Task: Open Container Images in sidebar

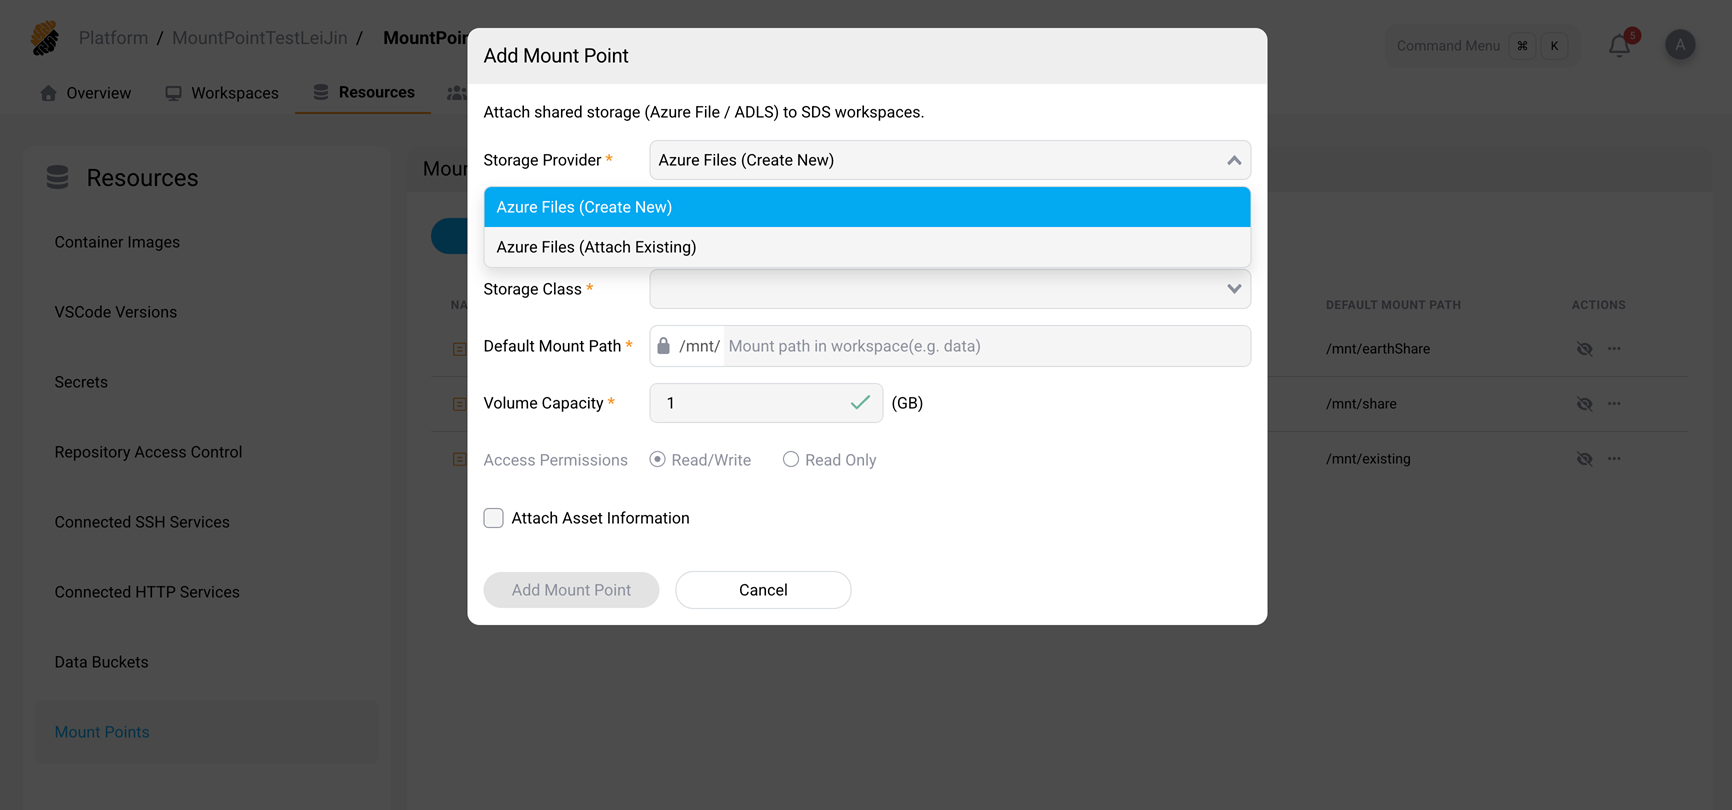Action: click(117, 242)
